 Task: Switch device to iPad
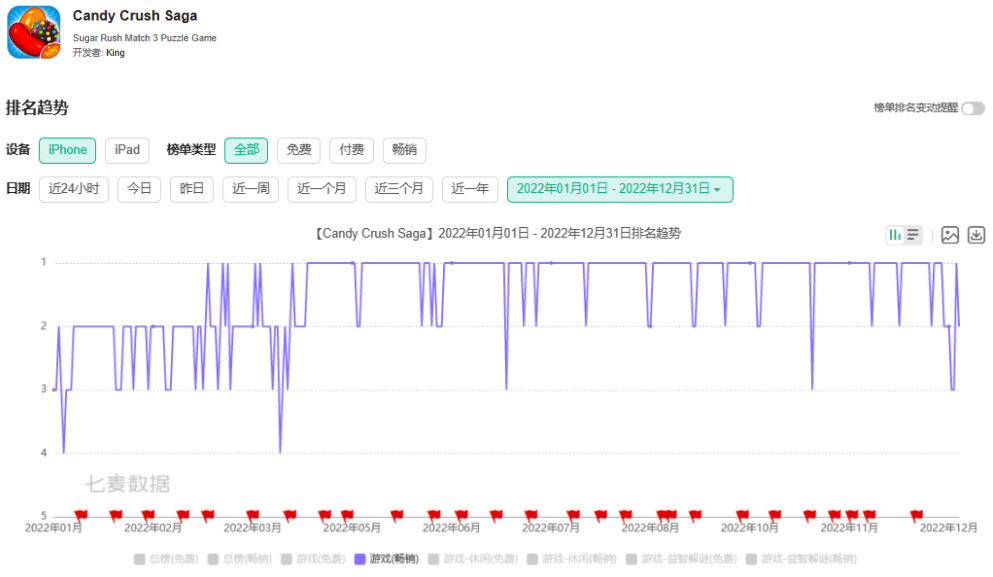point(127,150)
